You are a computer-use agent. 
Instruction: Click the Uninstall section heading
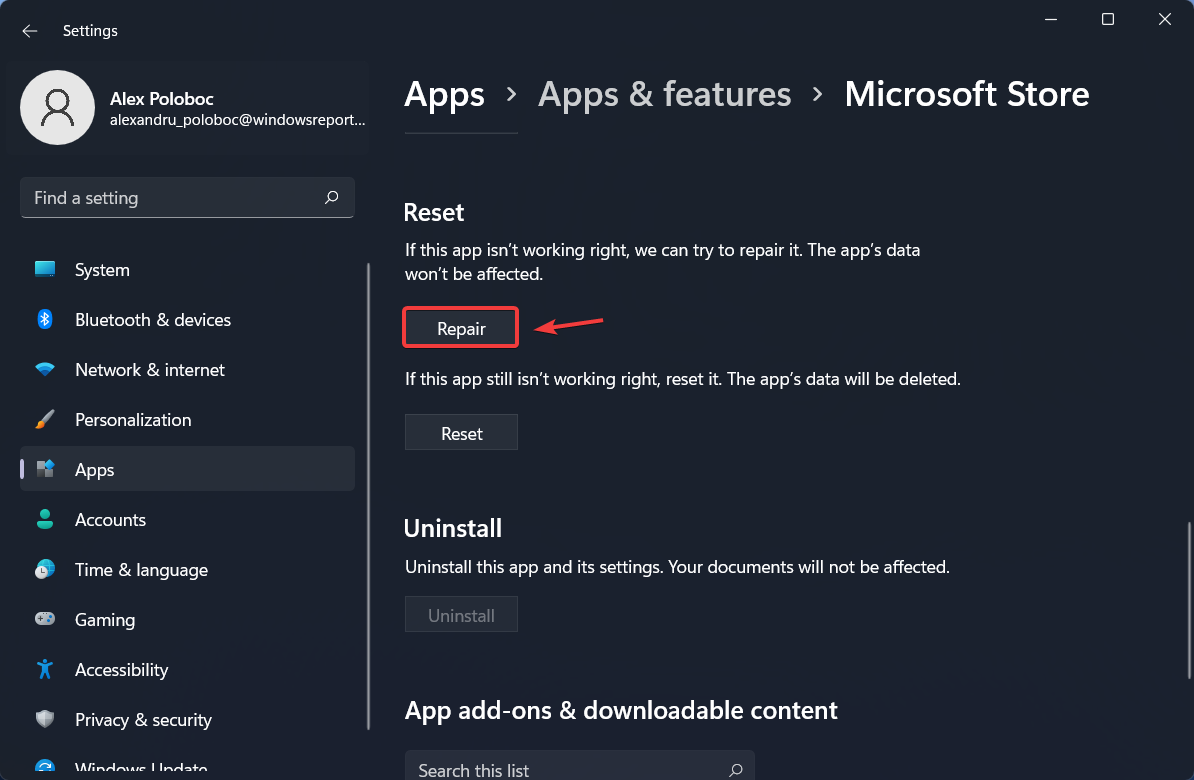(x=453, y=528)
